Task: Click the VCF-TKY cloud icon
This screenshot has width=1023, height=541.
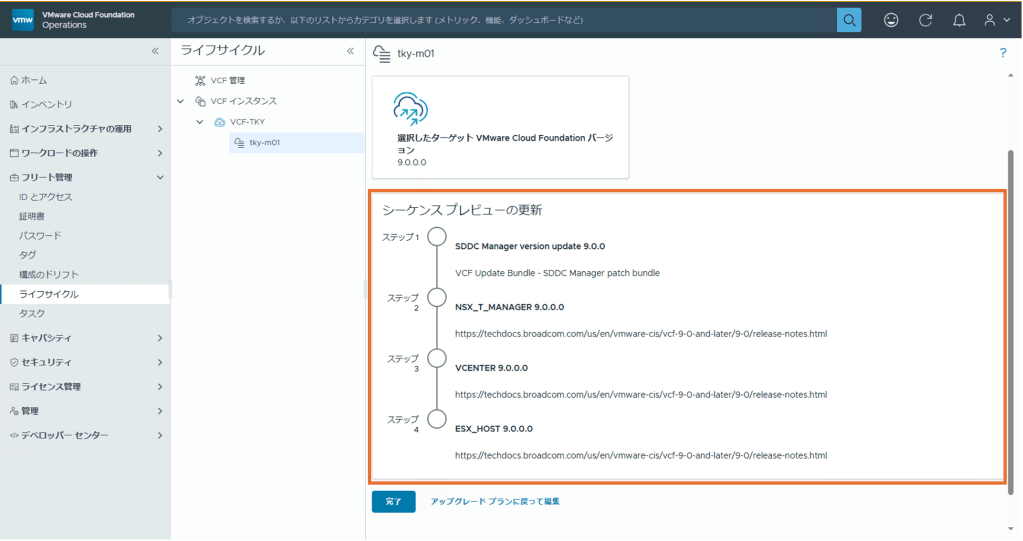Action: click(220, 122)
